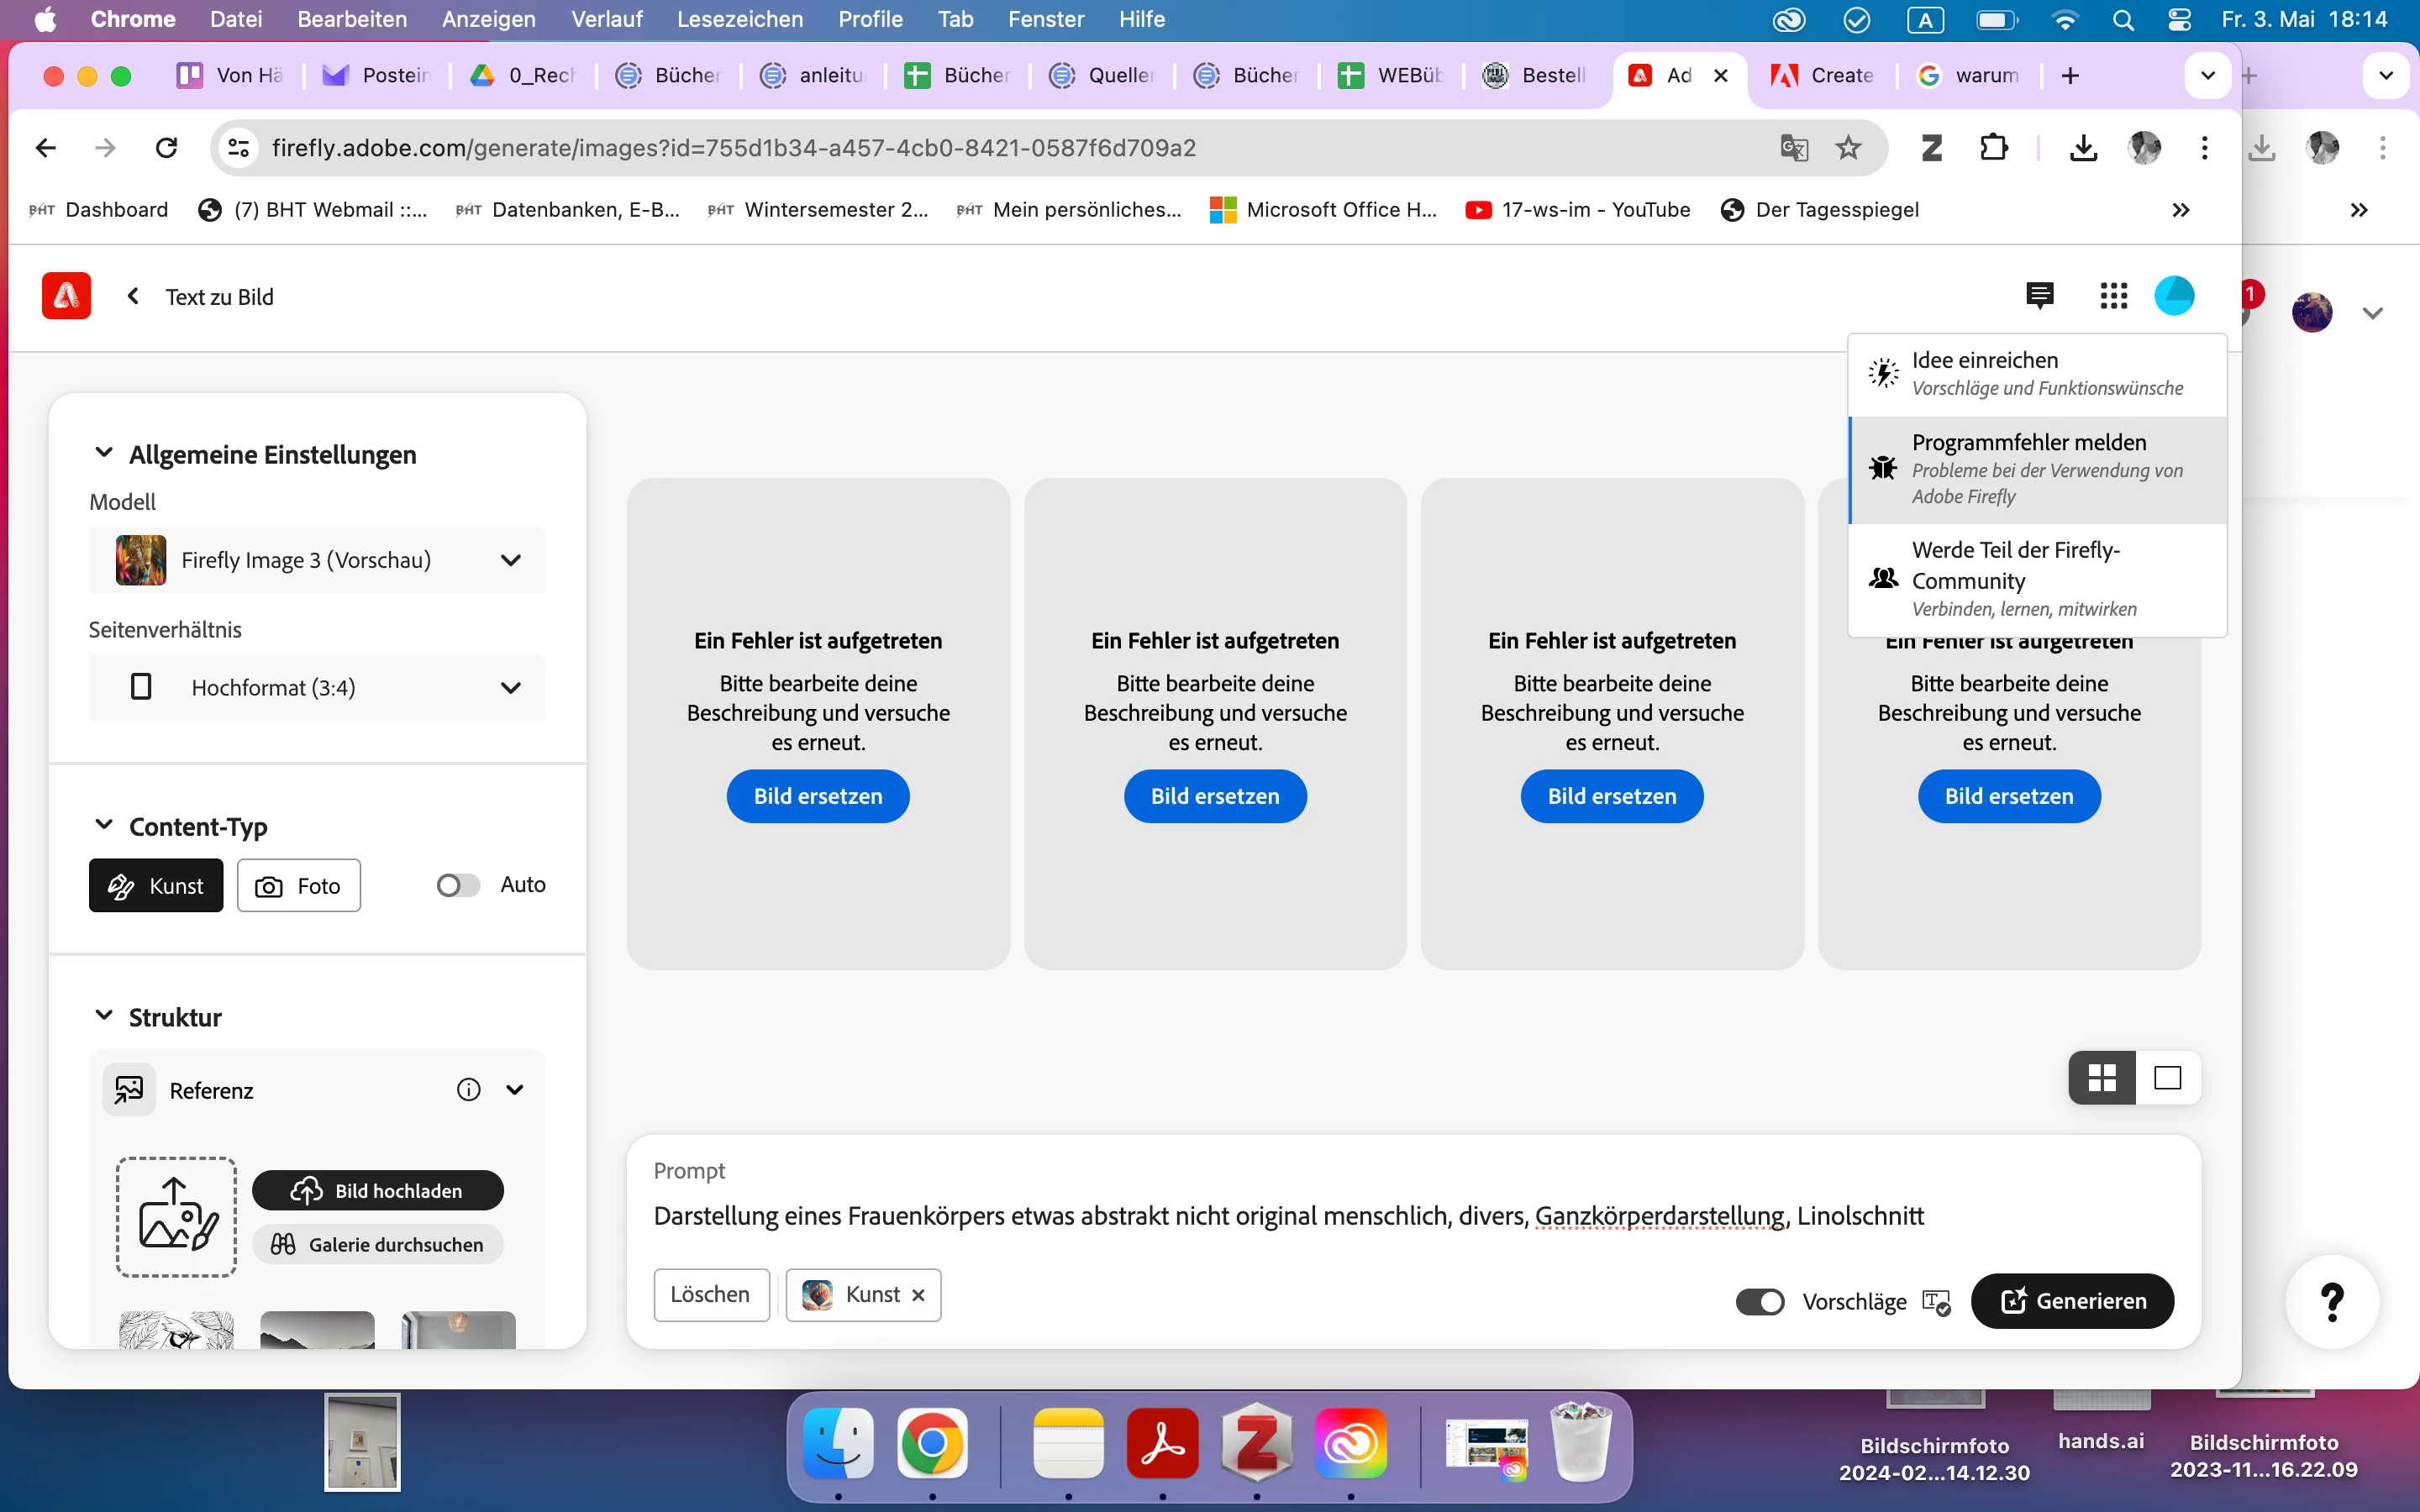The width and height of the screenshot is (2420, 1512).
Task: Toggle the Auto content type switch
Action: (458, 885)
